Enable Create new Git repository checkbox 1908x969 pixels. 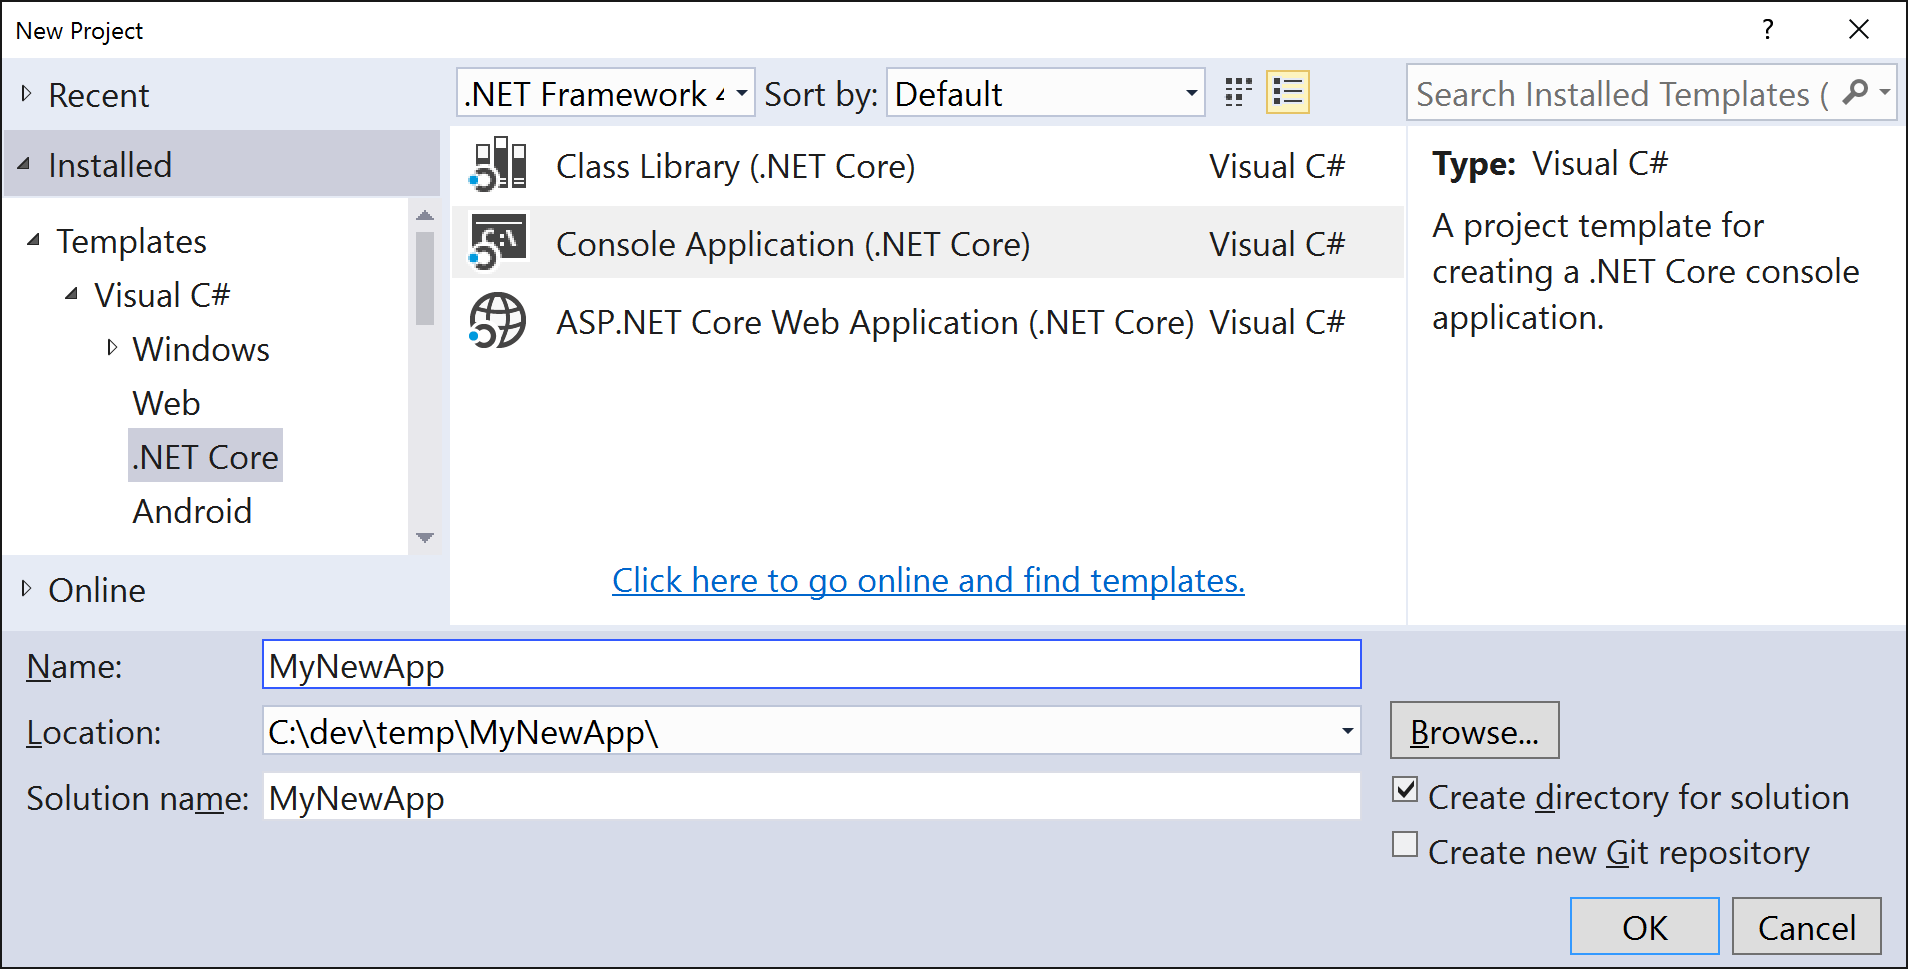pos(1405,845)
